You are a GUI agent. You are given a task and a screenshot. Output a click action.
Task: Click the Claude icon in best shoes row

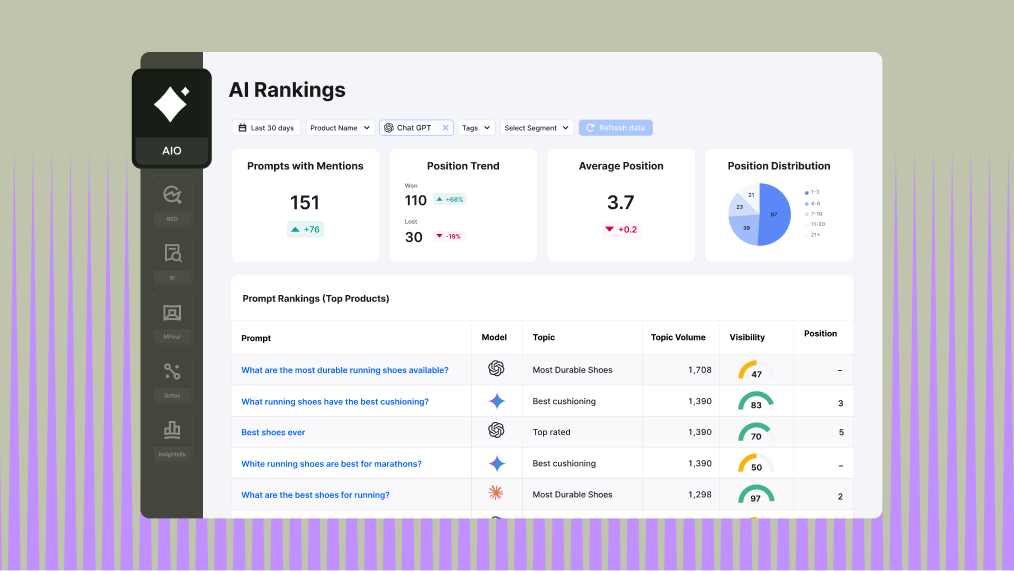tap(496, 494)
